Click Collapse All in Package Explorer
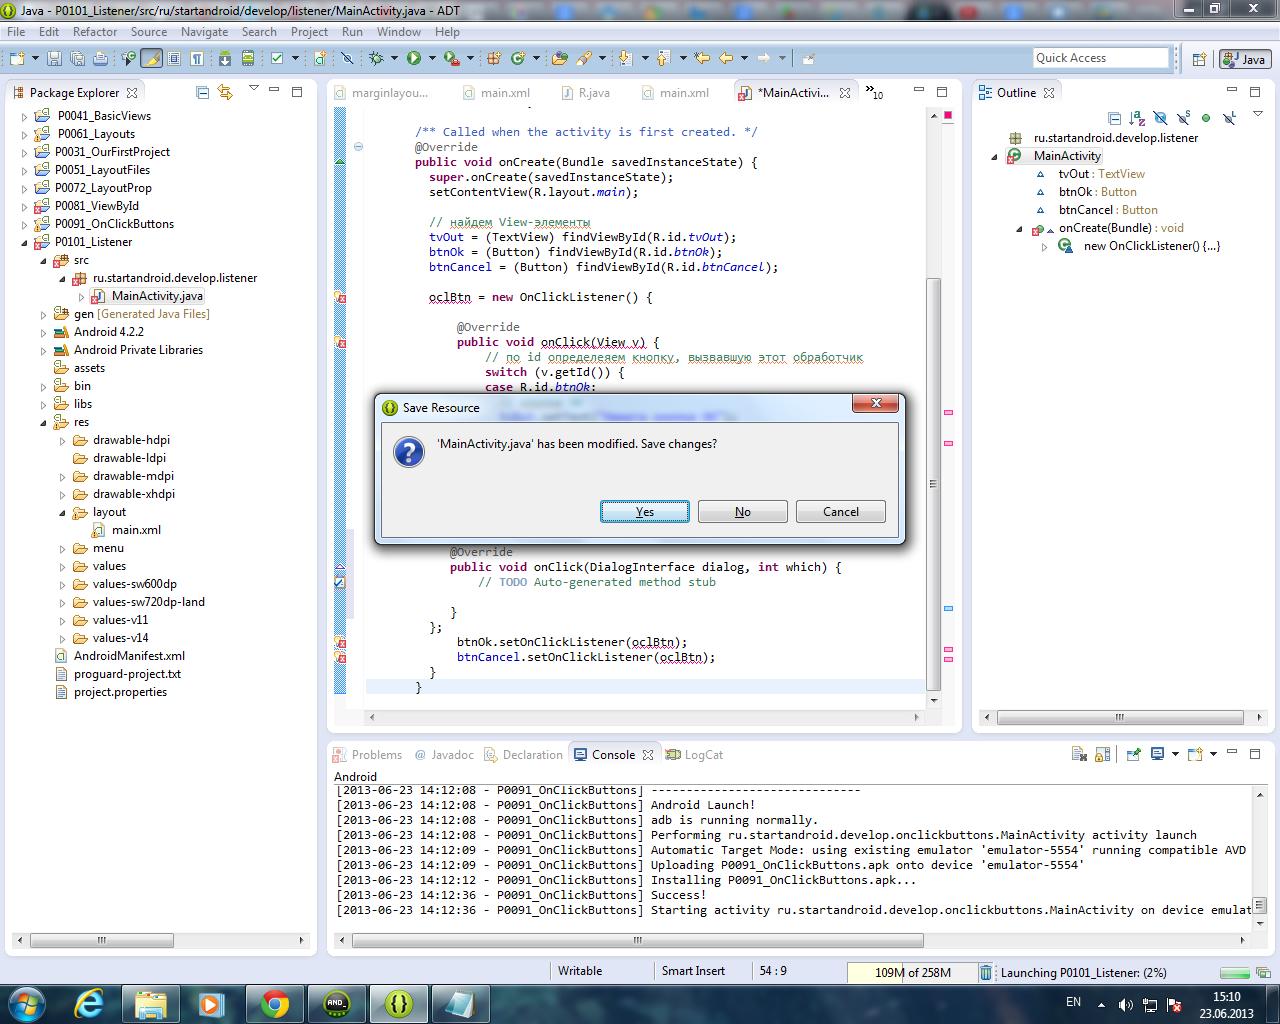 (x=203, y=92)
